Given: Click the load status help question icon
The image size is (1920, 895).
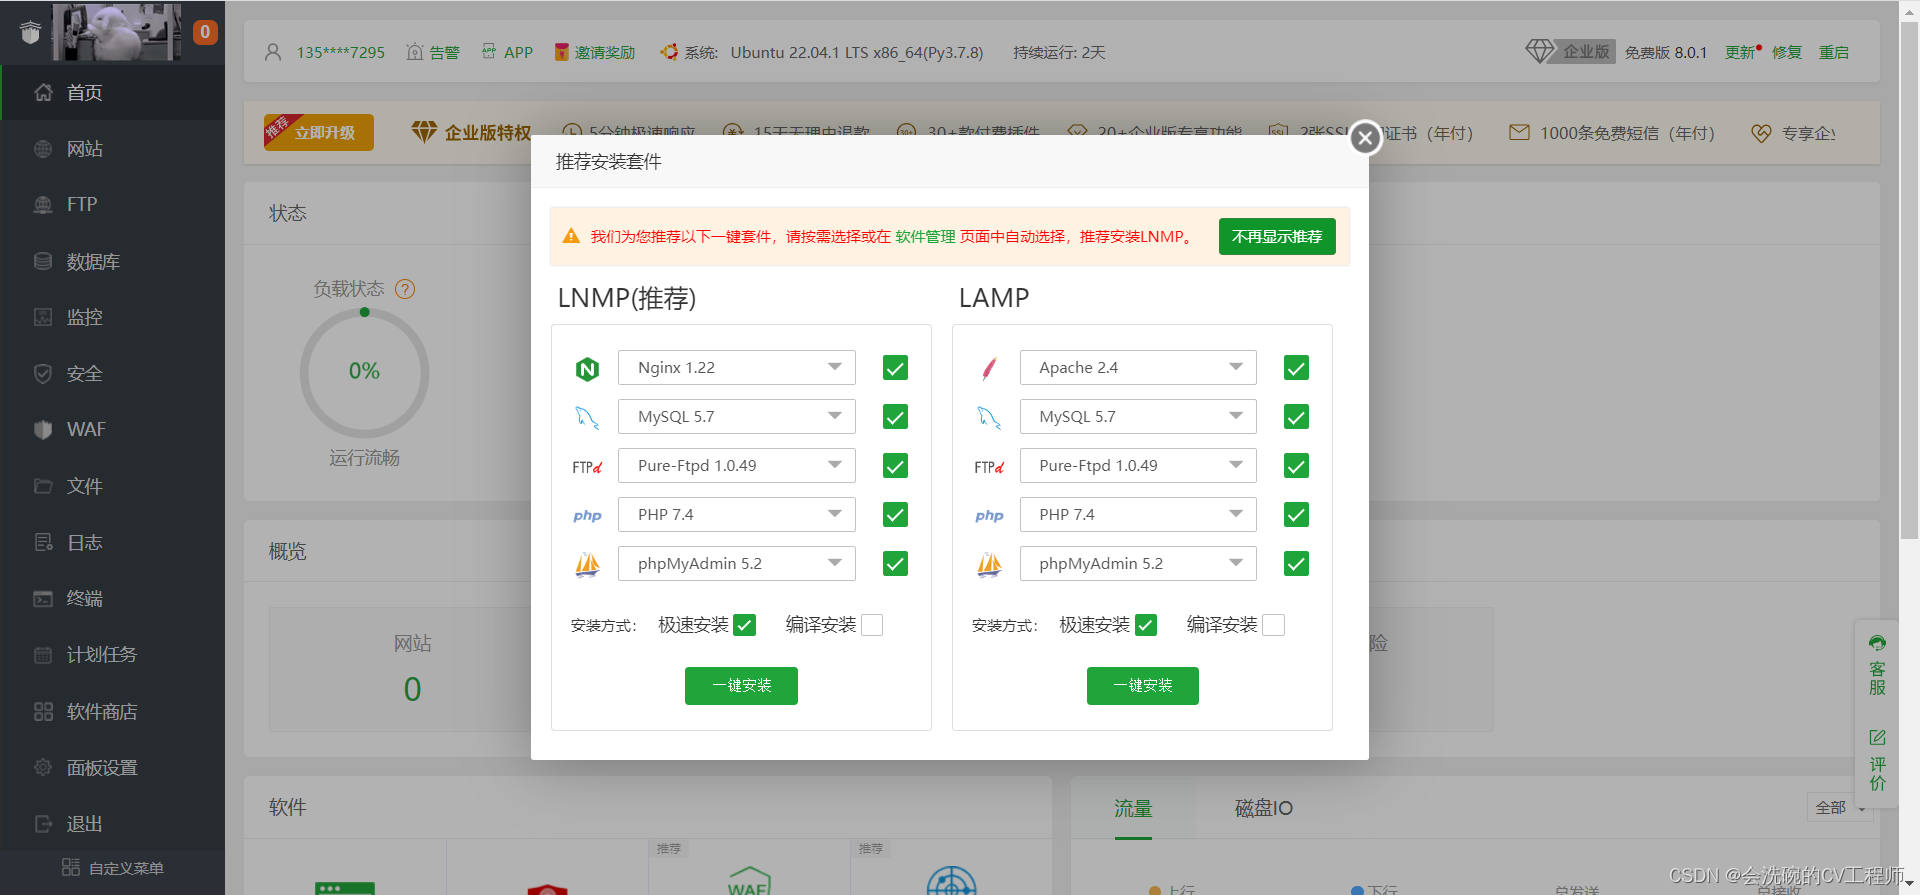Looking at the screenshot, I should coord(405,289).
